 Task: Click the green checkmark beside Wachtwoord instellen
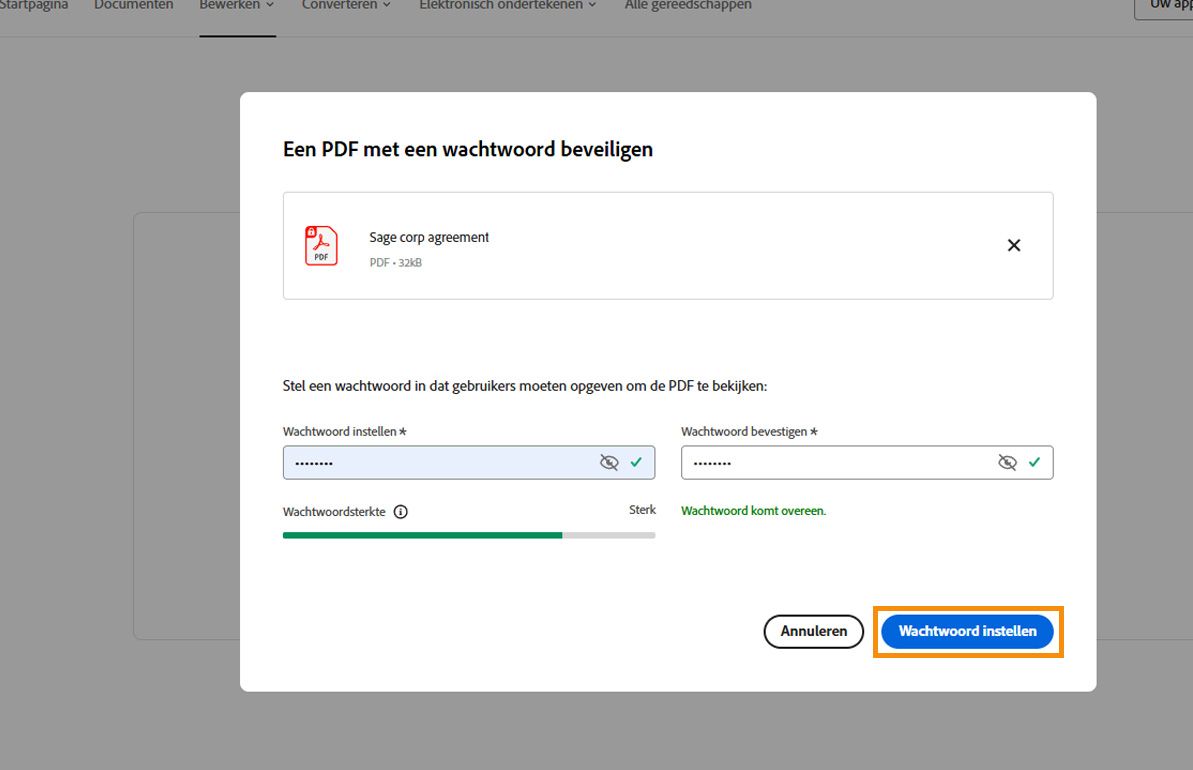636,462
